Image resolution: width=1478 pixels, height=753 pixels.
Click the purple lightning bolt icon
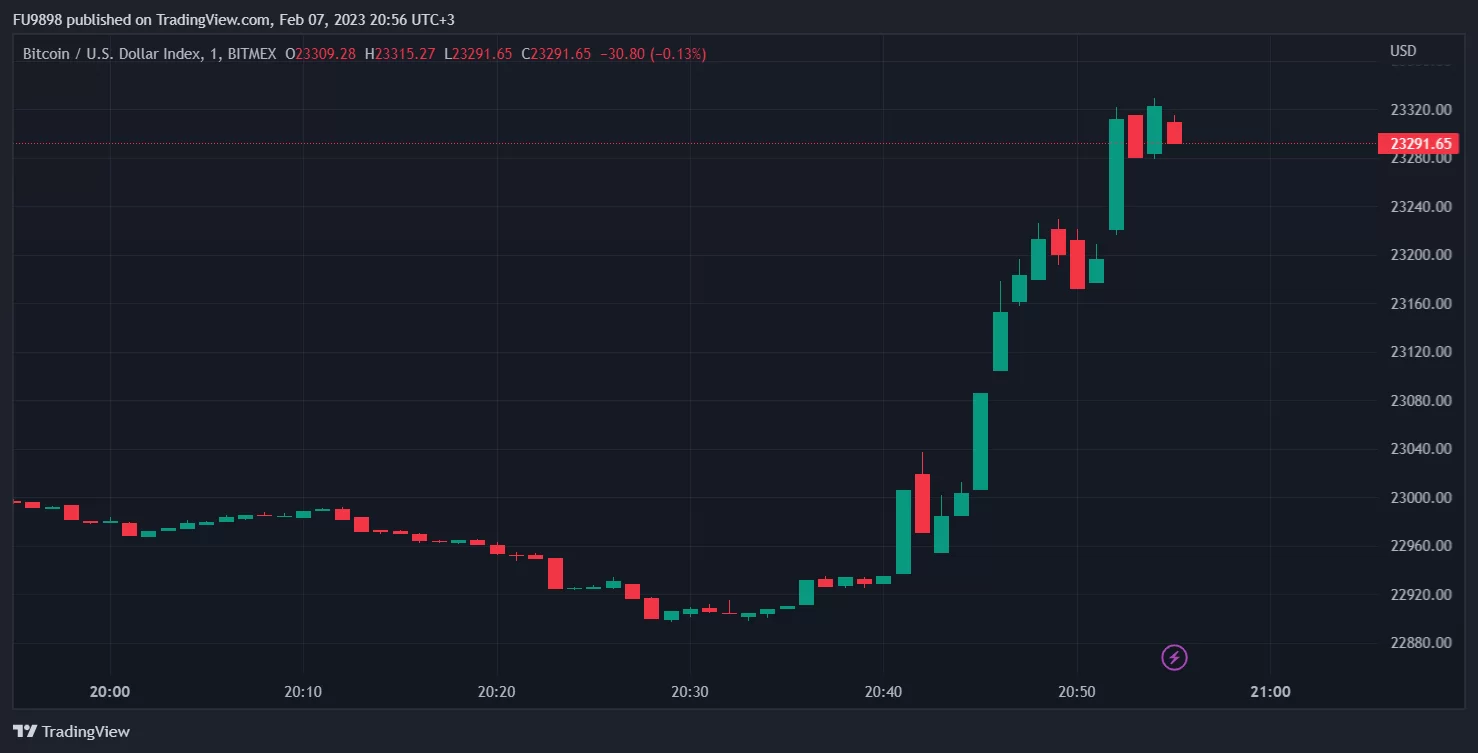[1175, 657]
